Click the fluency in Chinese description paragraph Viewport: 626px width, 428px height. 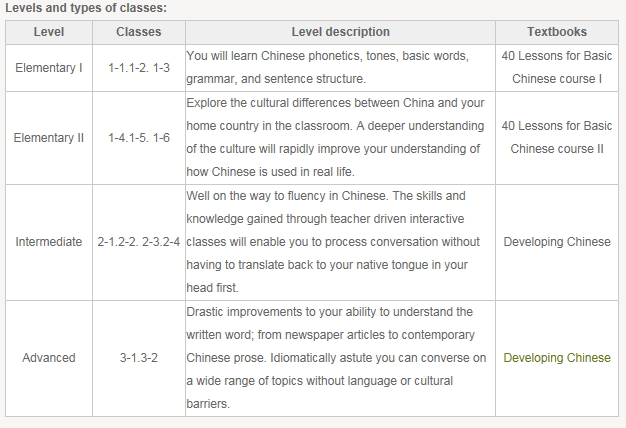coord(333,242)
